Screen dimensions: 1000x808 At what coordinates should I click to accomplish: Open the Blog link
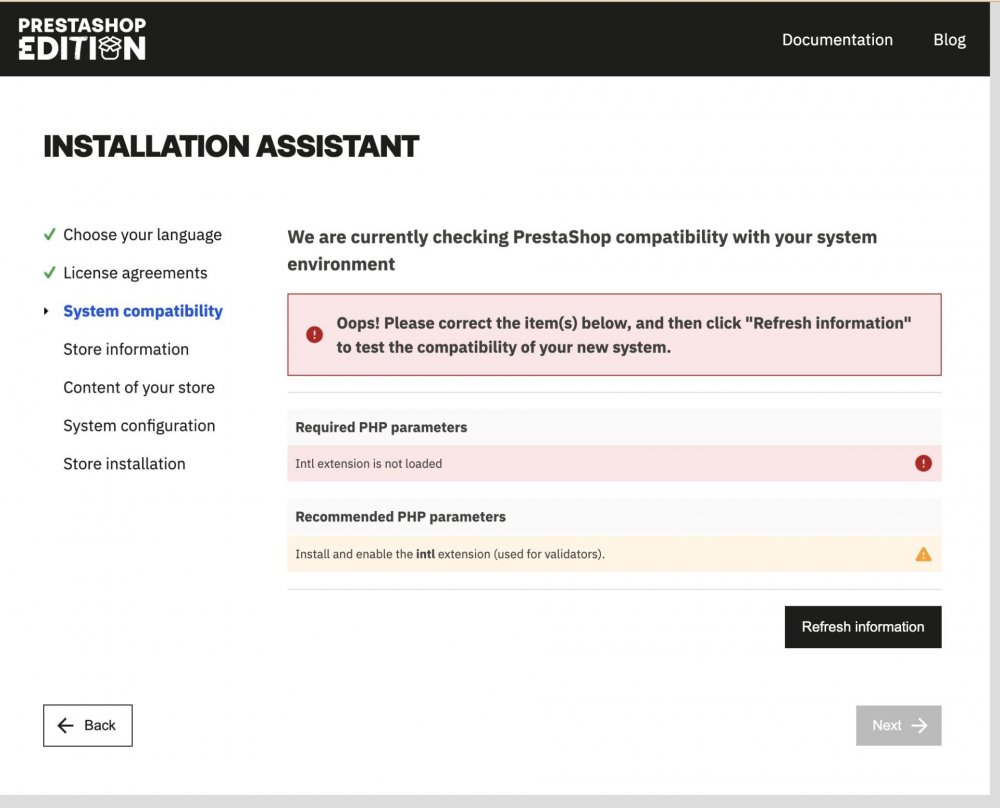[949, 40]
